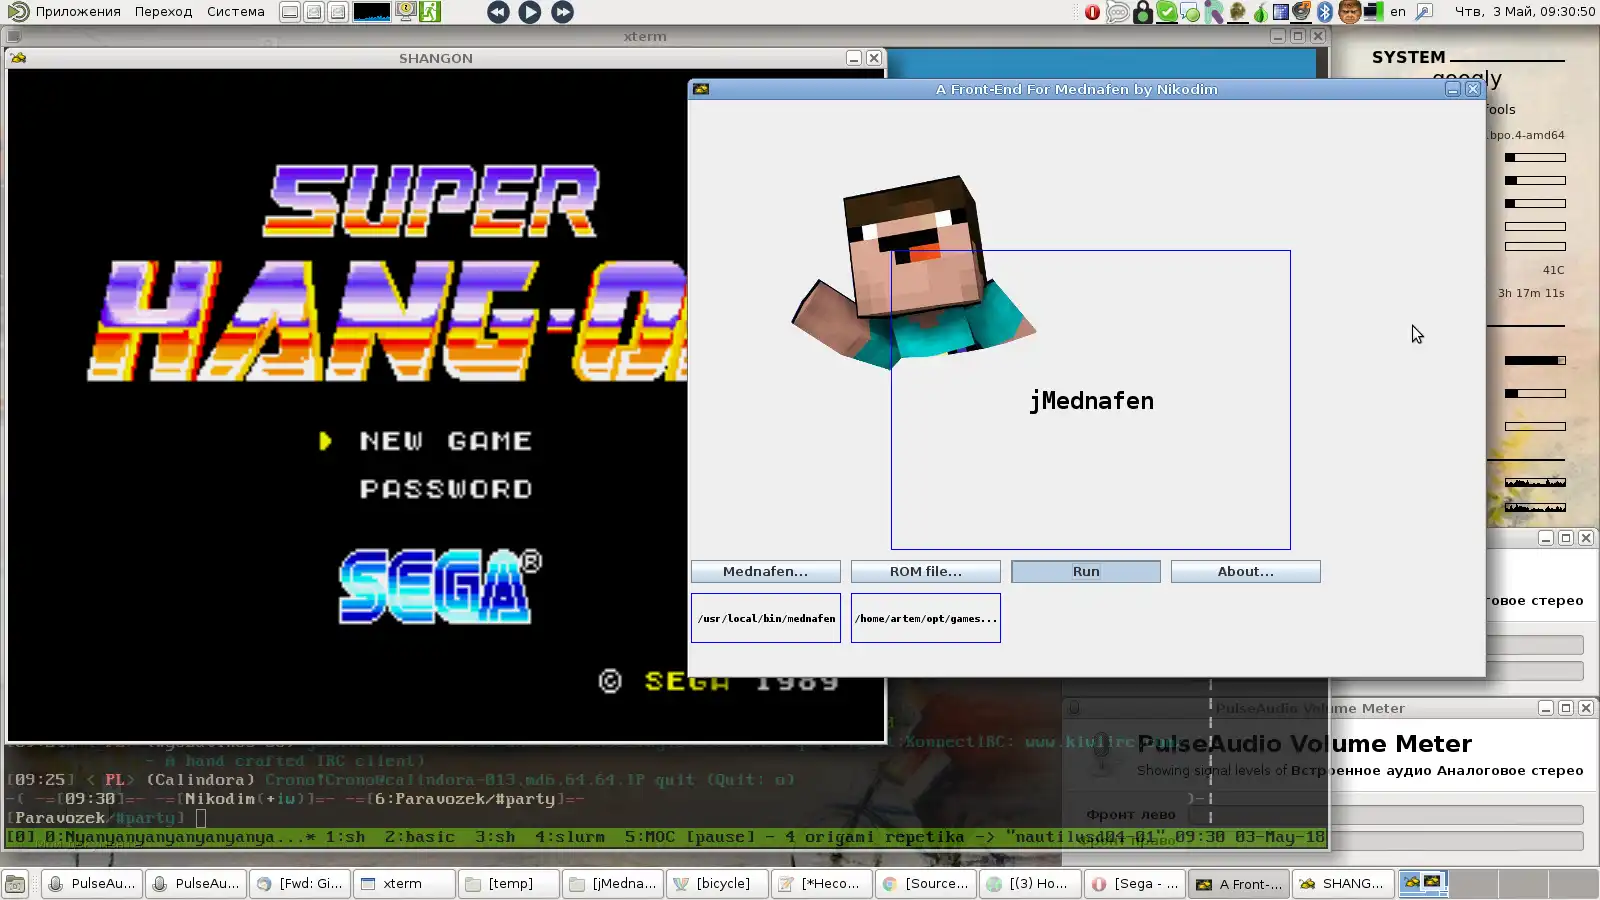Click the chat bubble tray icon
Screen dimensions: 1600x900
(1117, 12)
